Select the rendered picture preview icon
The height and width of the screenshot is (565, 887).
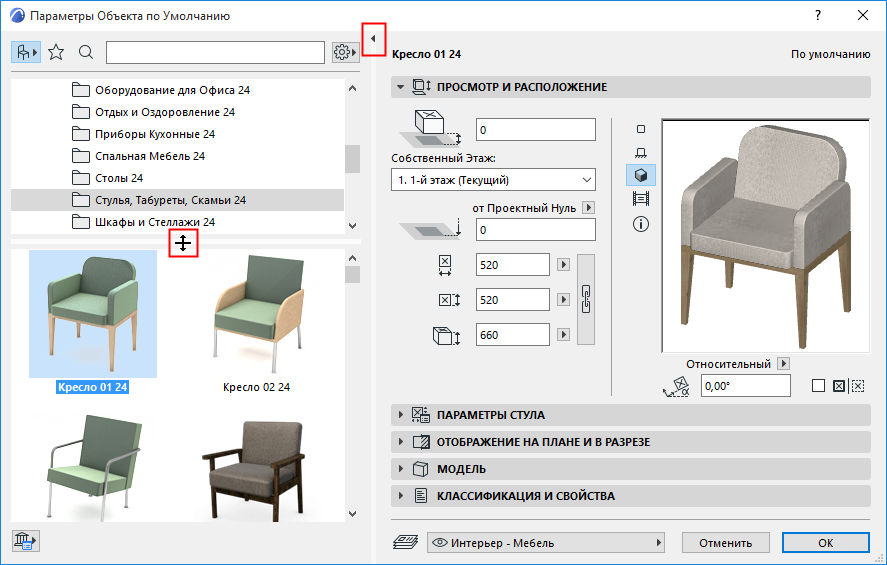pos(640,199)
